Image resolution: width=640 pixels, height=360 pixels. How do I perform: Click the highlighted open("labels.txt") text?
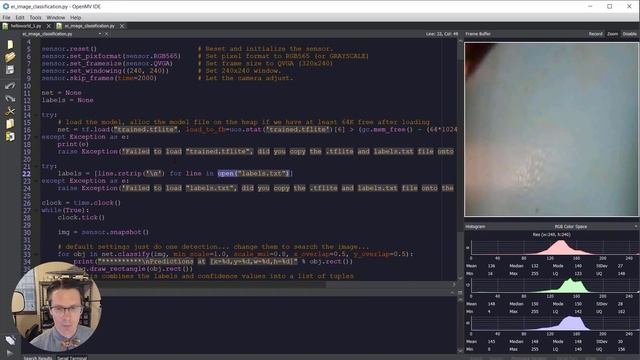[254, 173]
